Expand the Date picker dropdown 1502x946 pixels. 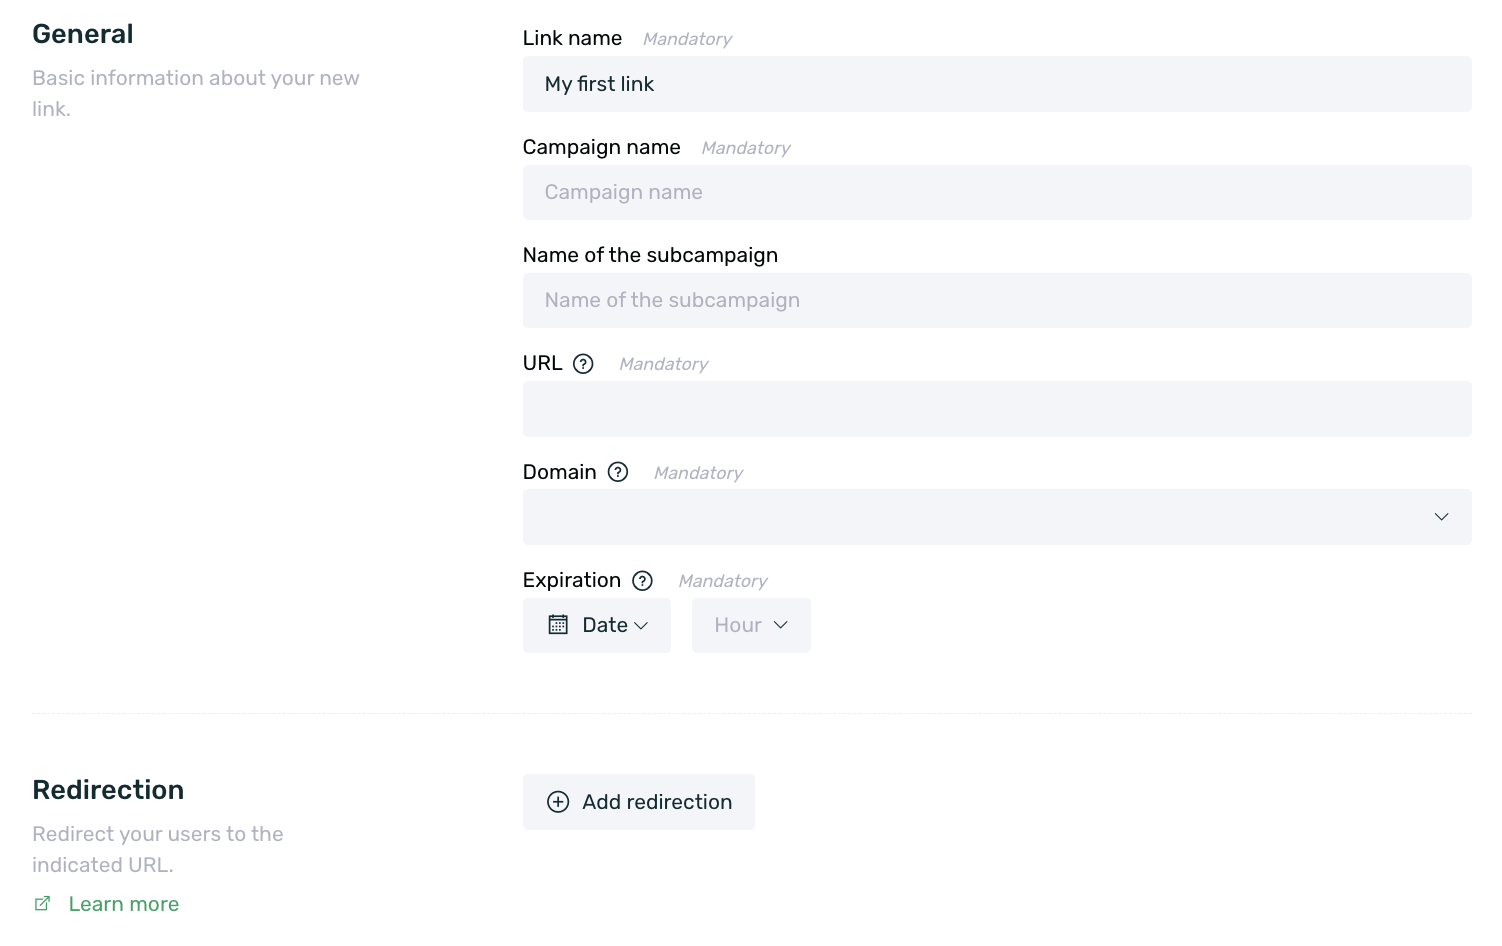coord(597,625)
